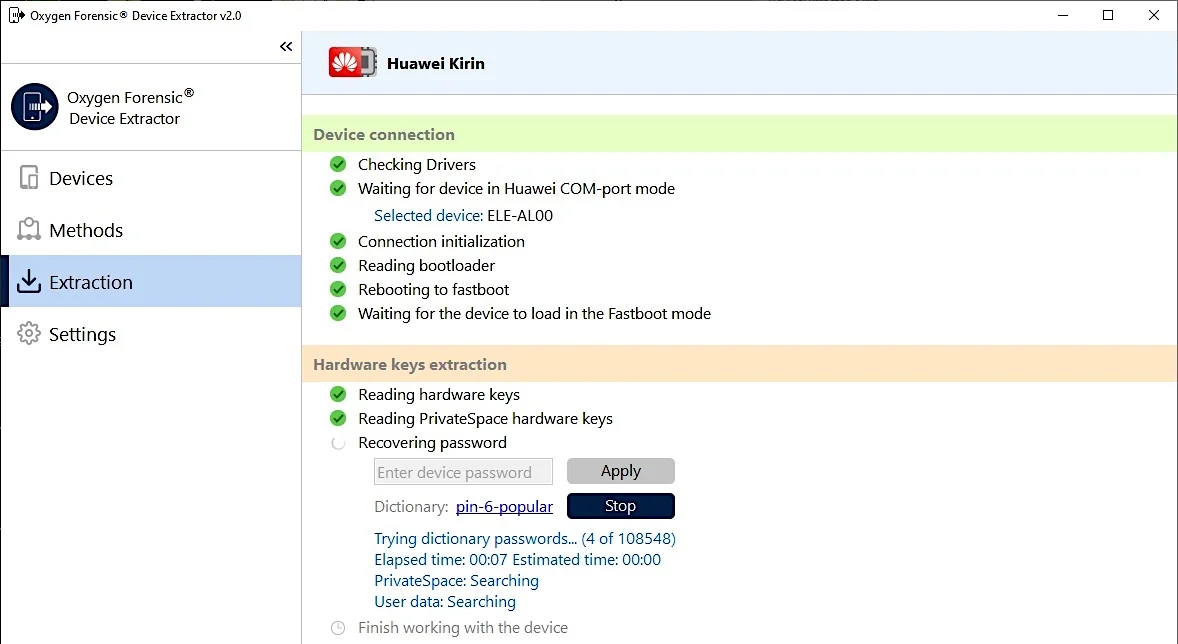Screen dimensions: 1178x644
Task: Click the Elapsed time status line
Action: coord(518,560)
